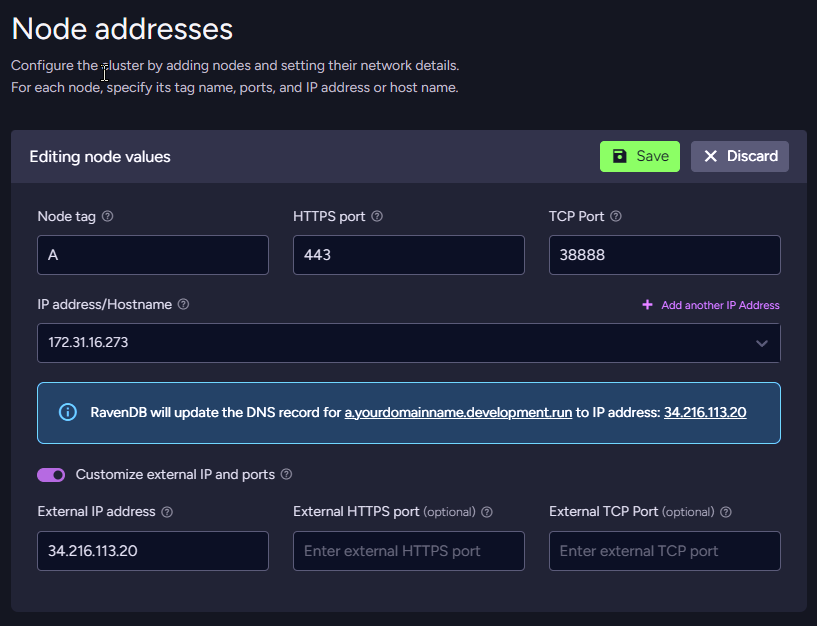Click the help icon beside External TCP Port
Screen dimensions: 817x626
click(x=726, y=512)
